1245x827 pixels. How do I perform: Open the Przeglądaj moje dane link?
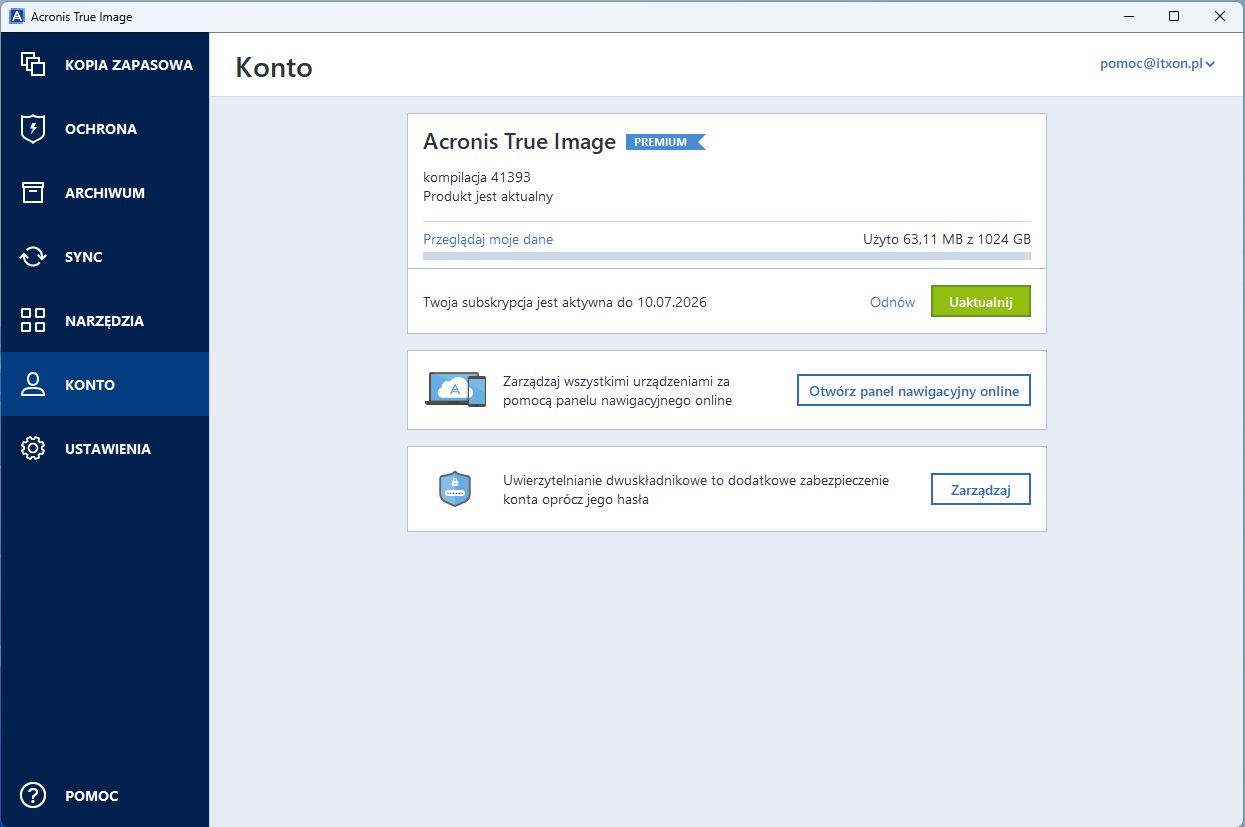click(488, 239)
